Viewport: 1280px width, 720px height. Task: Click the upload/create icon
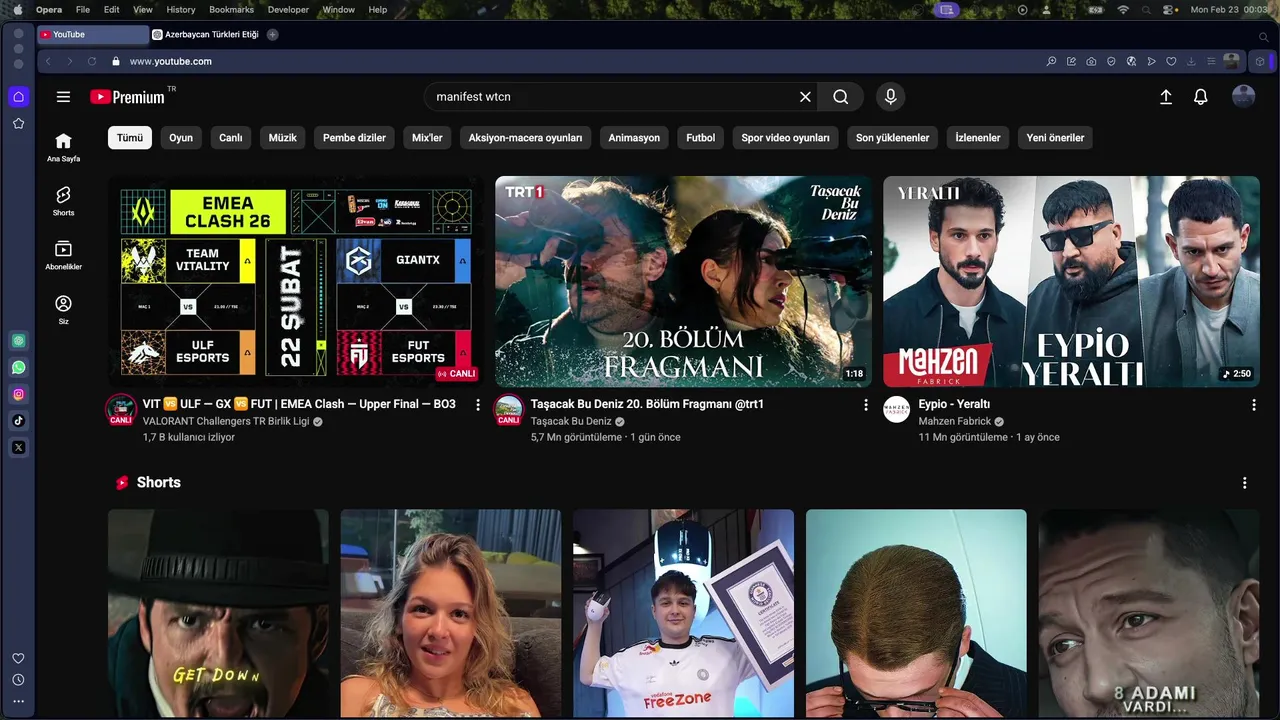(x=1166, y=97)
